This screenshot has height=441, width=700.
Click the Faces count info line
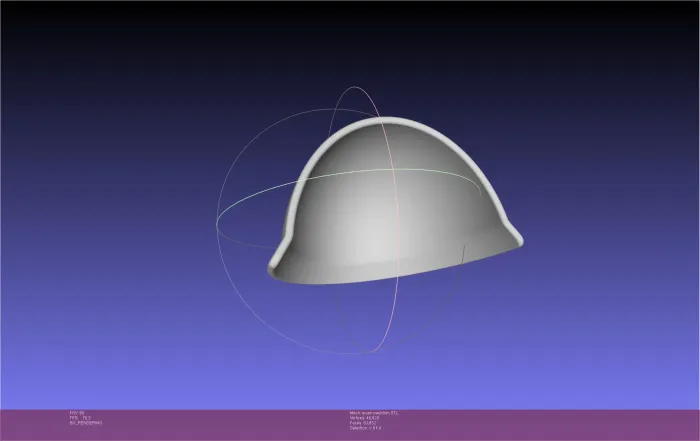tap(363, 423)
